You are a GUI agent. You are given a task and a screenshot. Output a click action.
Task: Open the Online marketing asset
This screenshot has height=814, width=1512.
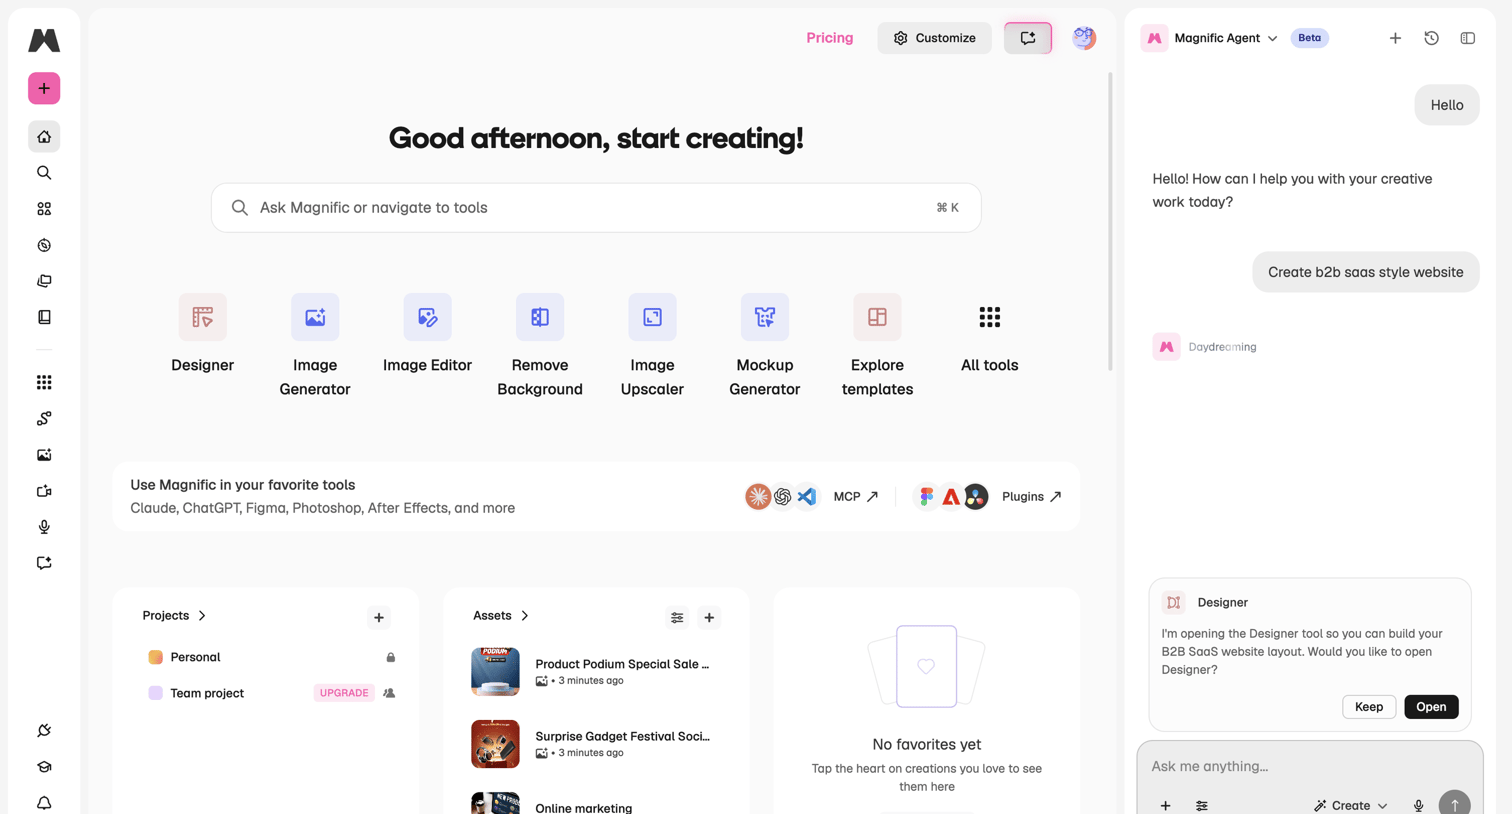click(x=584, y=807)
